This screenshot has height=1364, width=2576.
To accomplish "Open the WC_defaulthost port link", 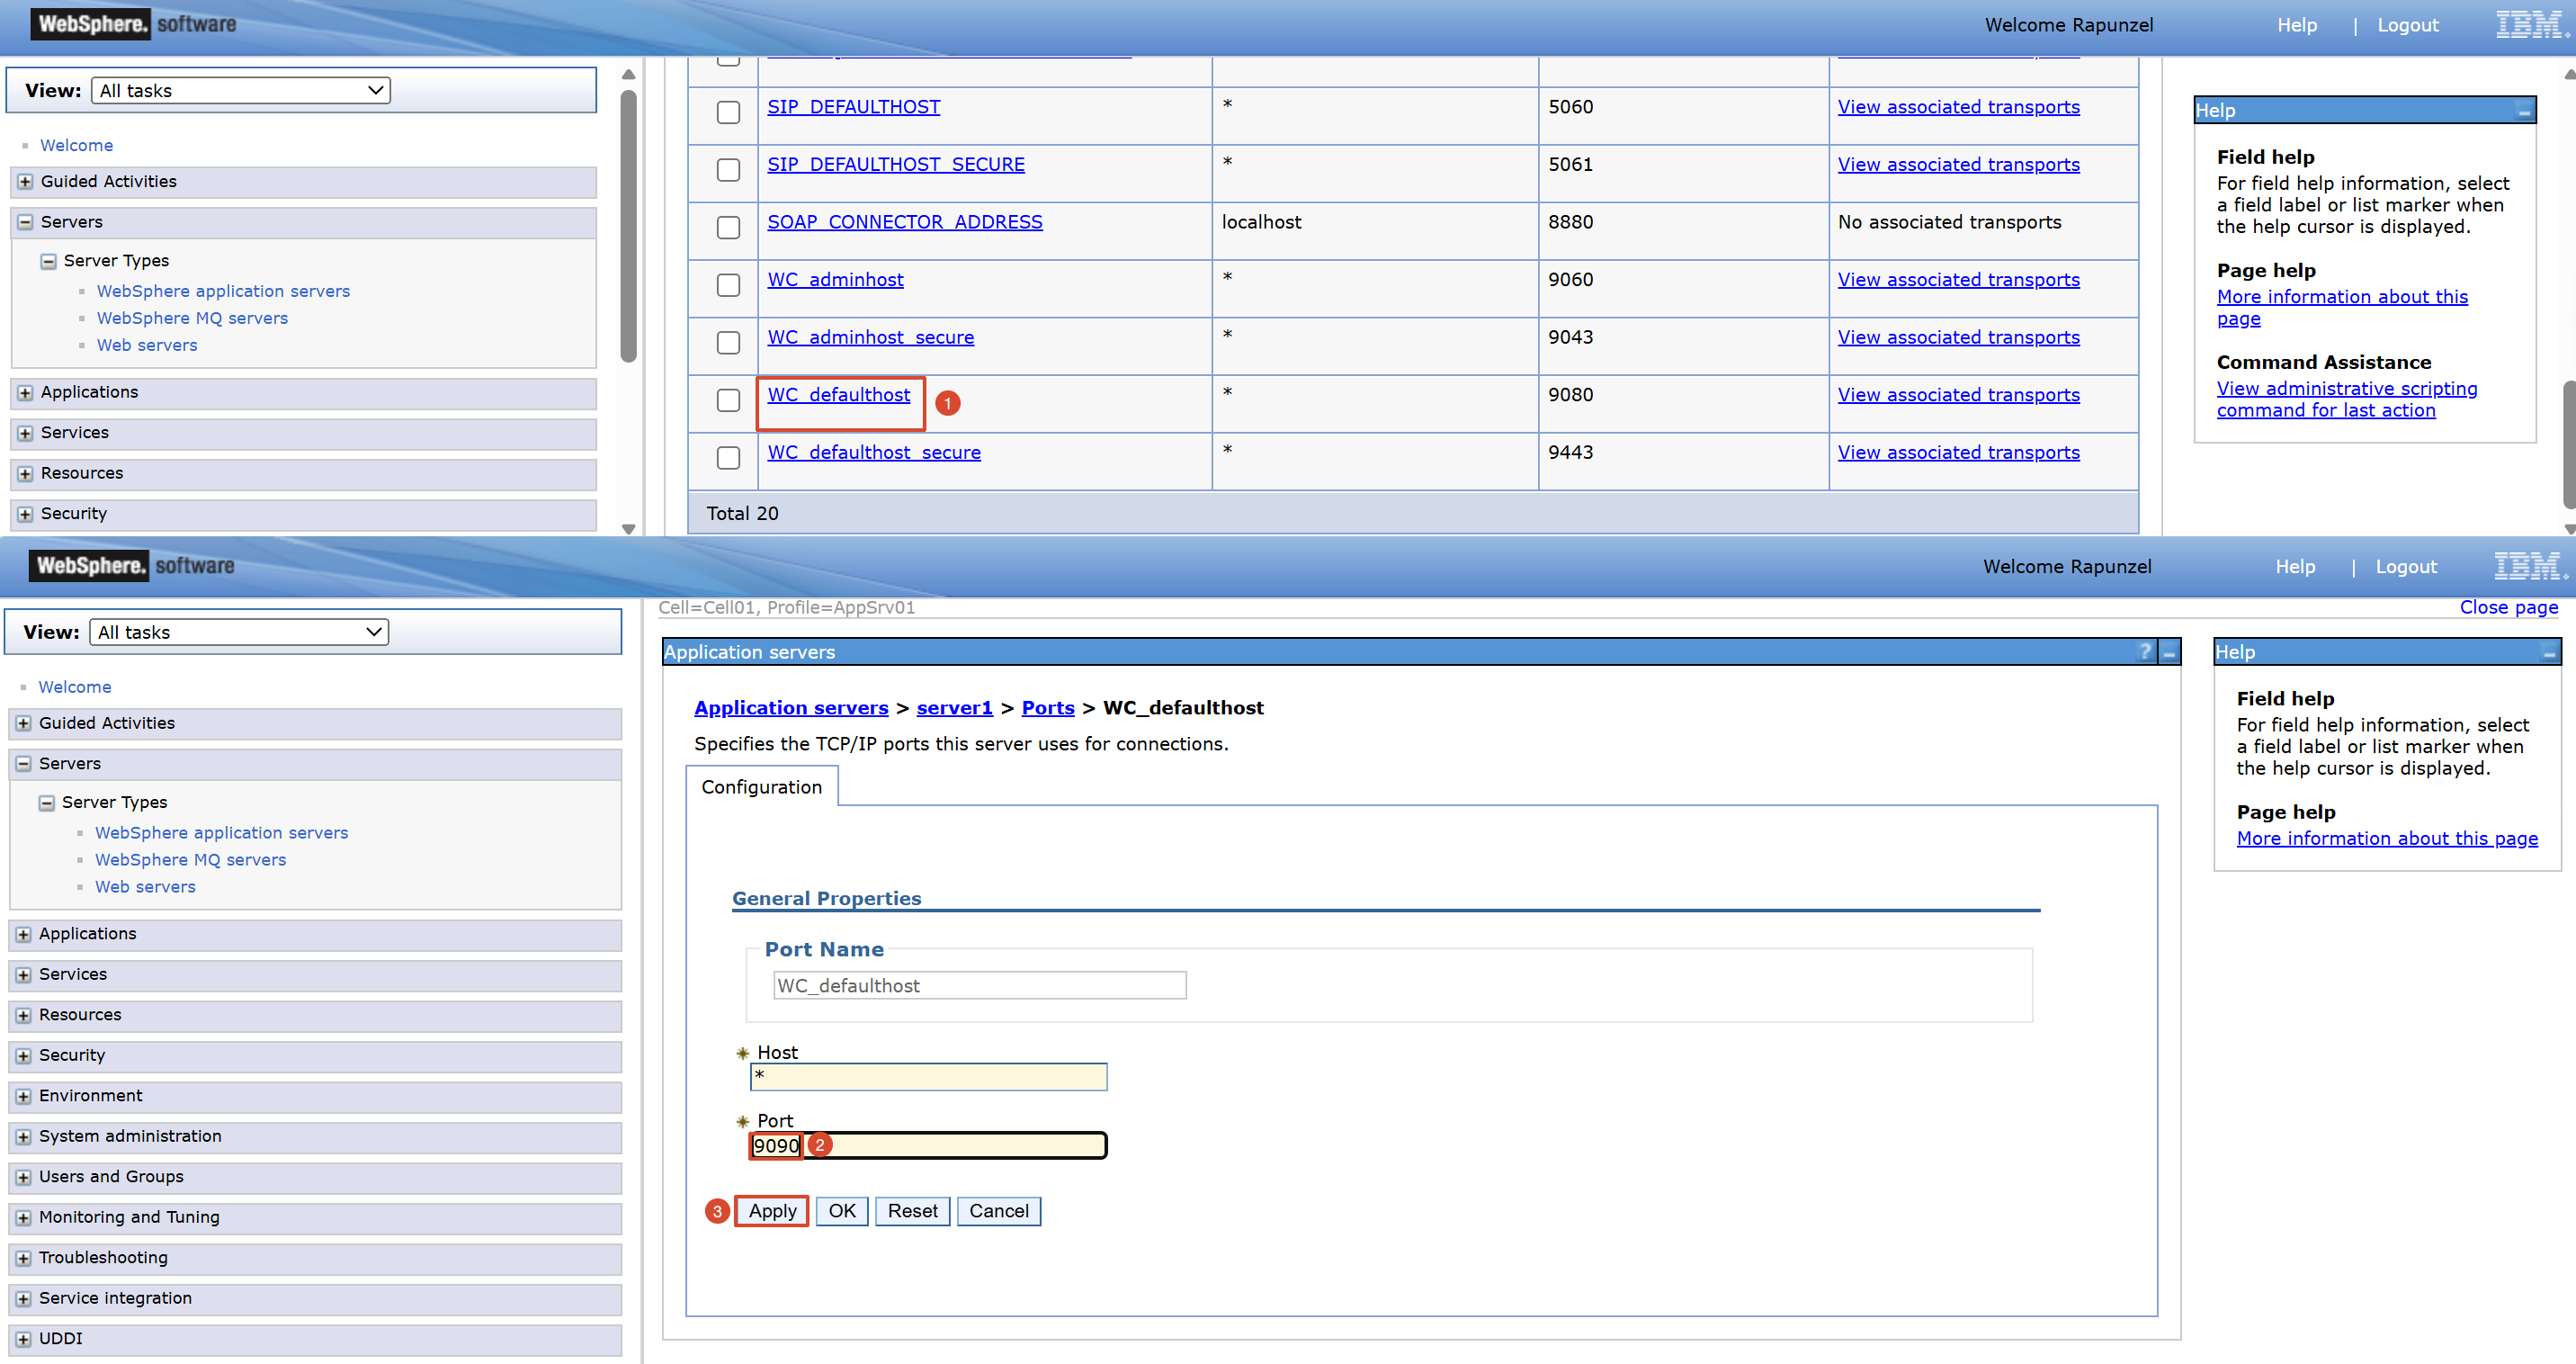I will 838,395.
